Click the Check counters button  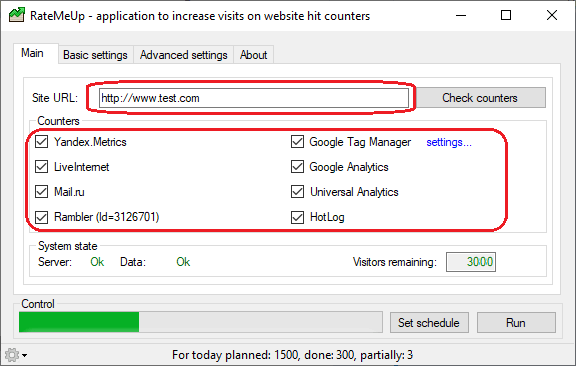tap(480, 98)
